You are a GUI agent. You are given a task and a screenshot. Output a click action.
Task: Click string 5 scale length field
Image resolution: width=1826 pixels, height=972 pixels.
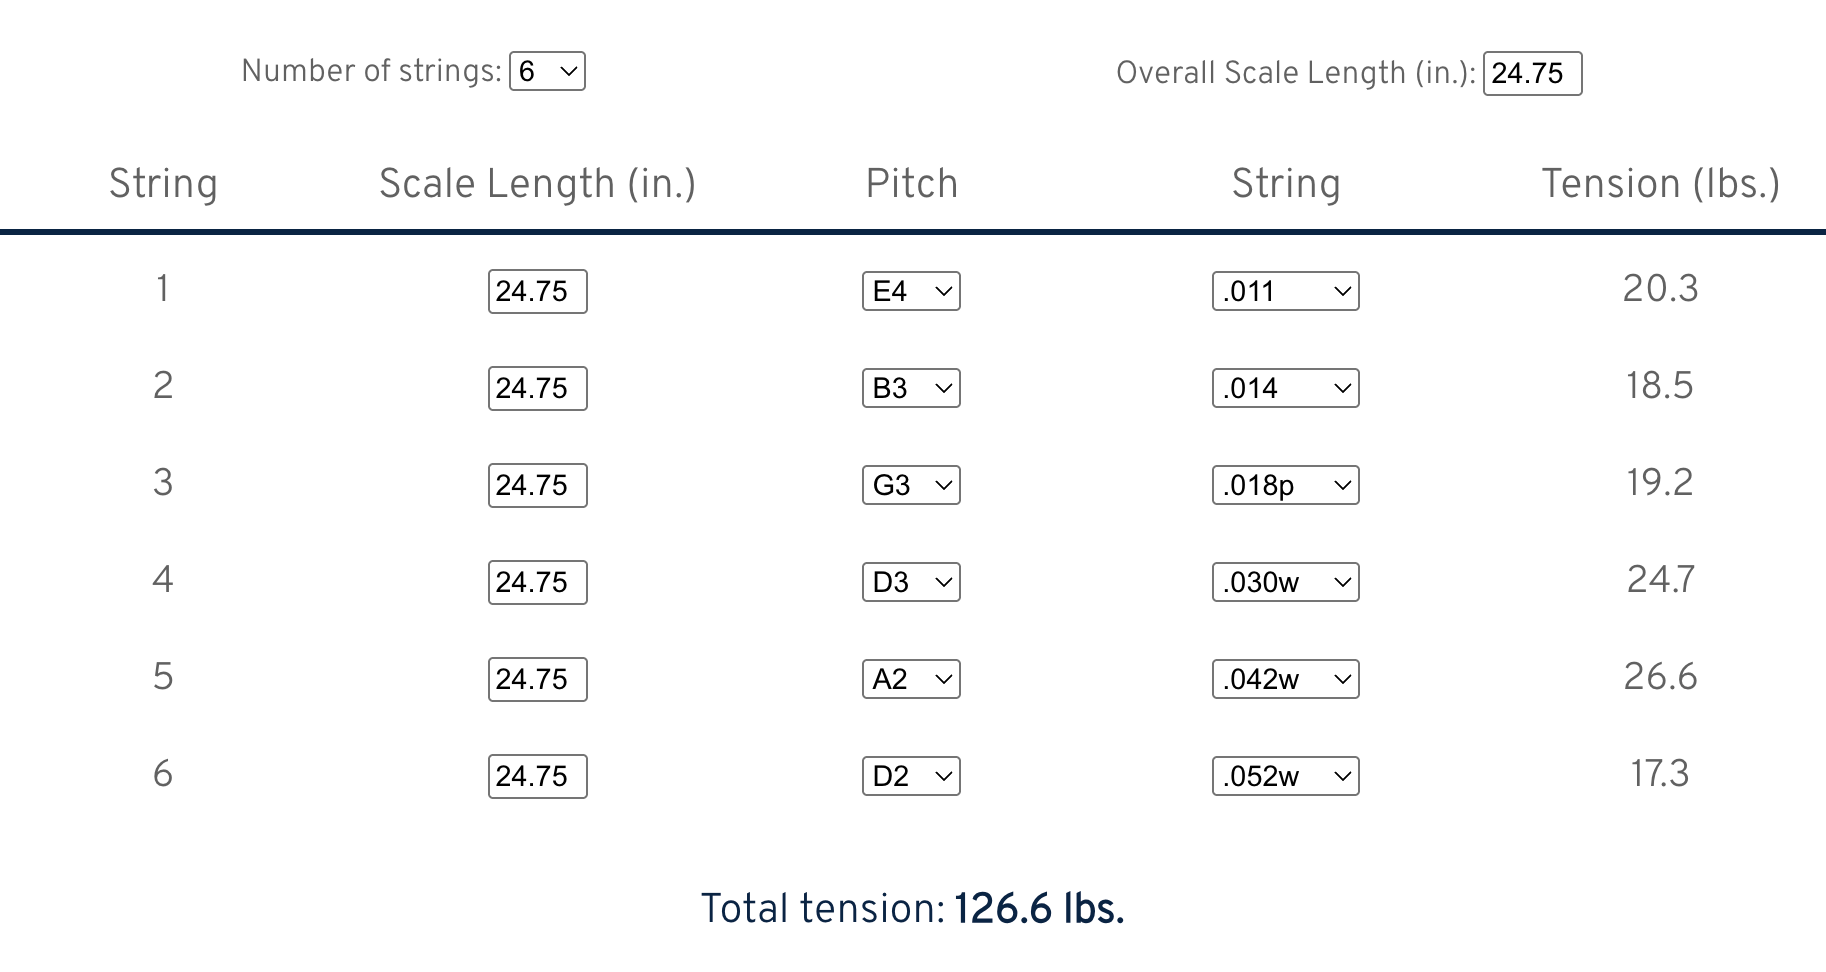(537, 680)
